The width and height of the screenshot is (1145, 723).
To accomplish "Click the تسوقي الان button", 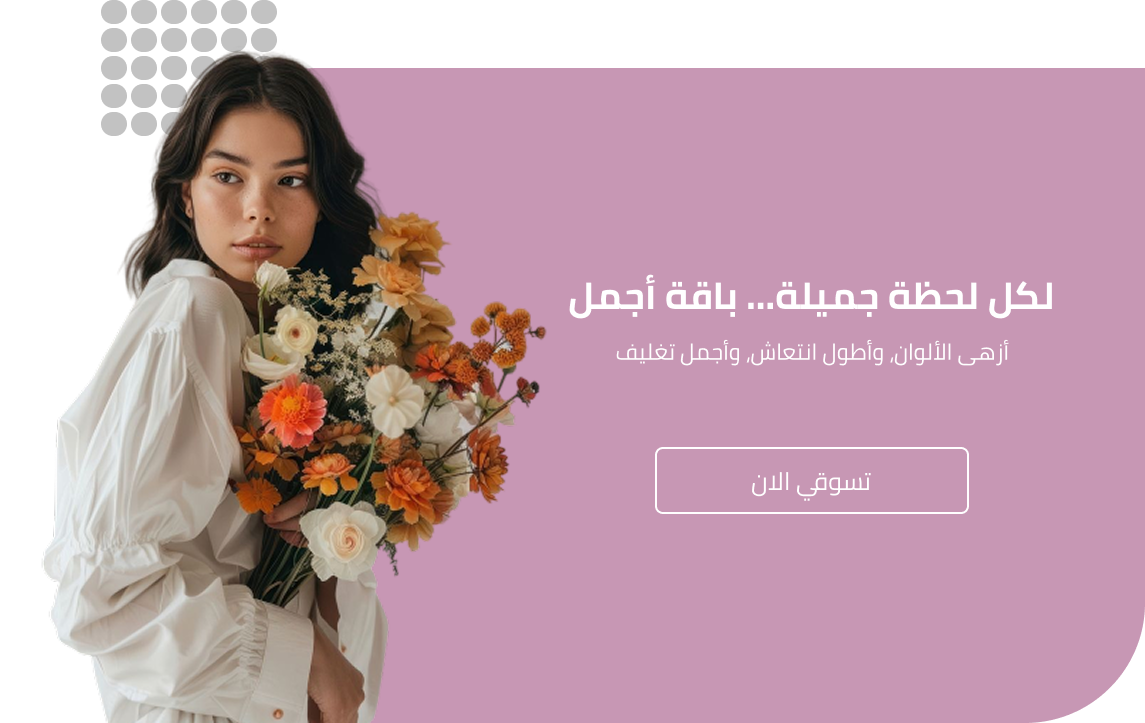I will click(x=811, y=481).
